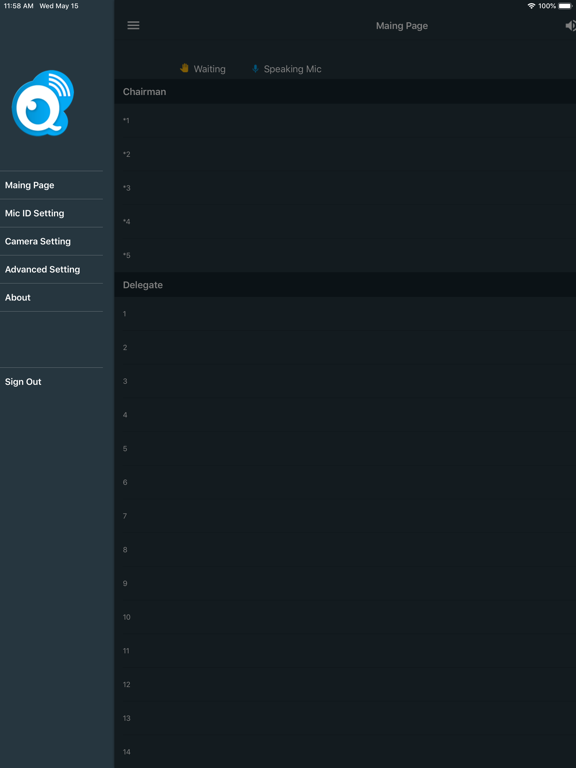Tap the Speaking Mic legend label
Viewport: 576px width, 768px height.
(x=292, y=69)
